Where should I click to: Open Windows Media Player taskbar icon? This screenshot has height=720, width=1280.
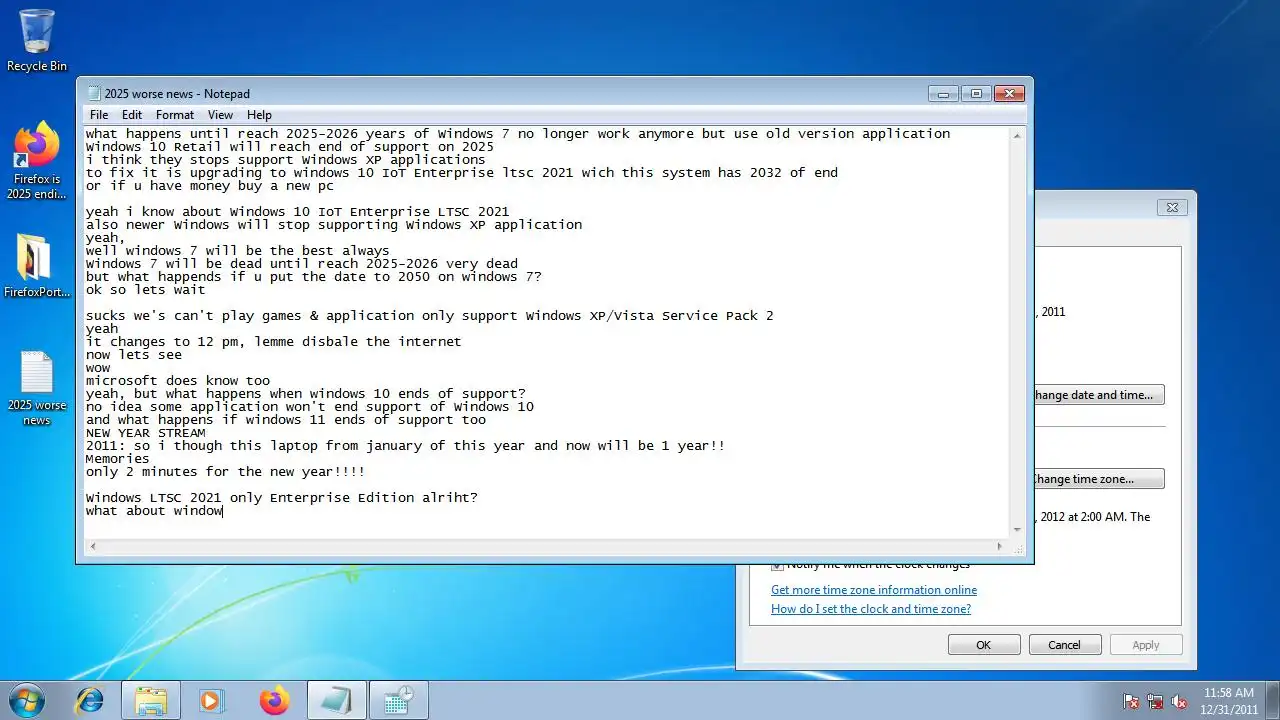click(211, 700)
